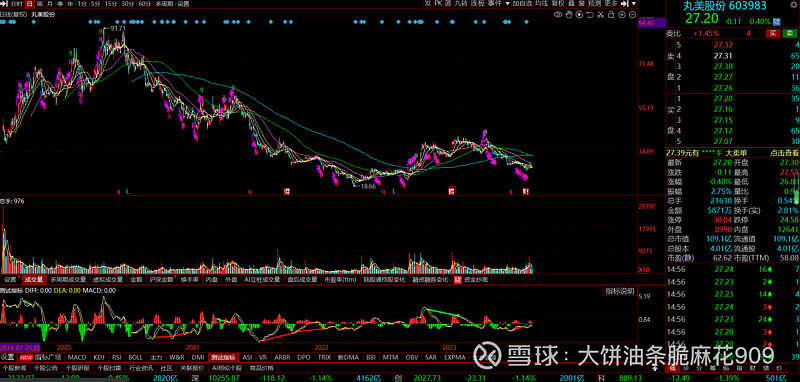Select the scissors cut tool icon
This screenshot has width=800, height=382.
pos(601,14)
